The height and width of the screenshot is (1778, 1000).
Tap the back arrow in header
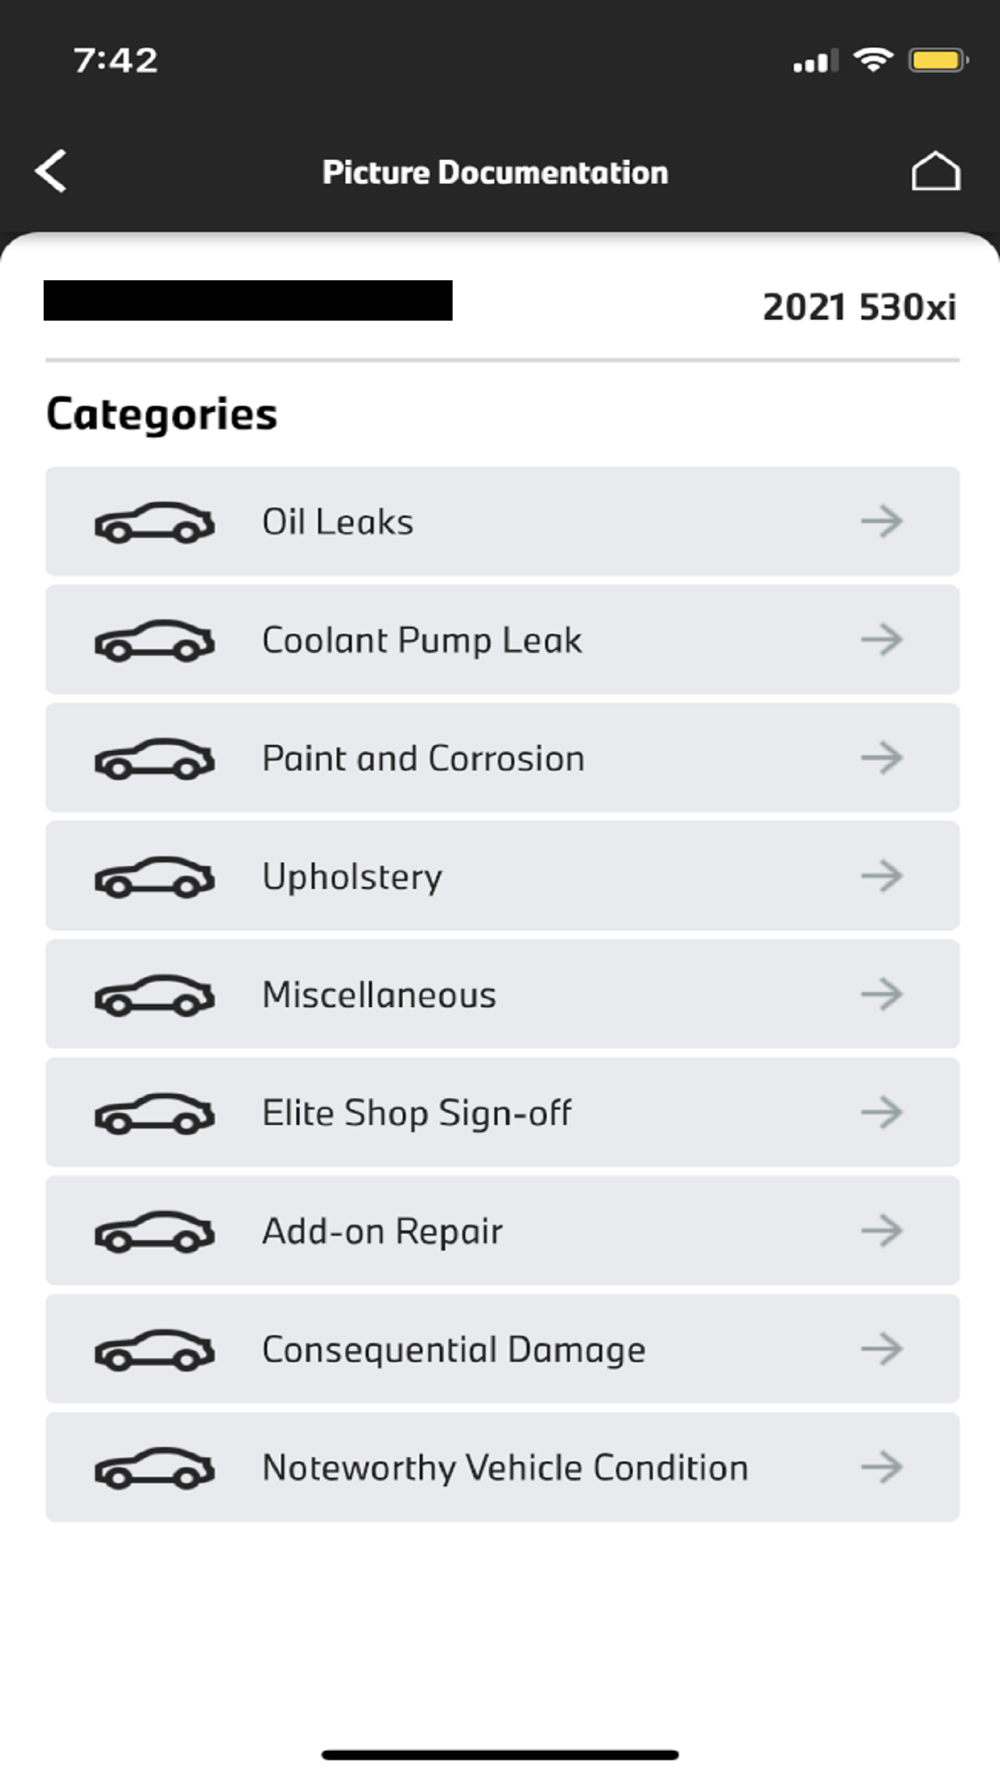click(x=52, y=171)
